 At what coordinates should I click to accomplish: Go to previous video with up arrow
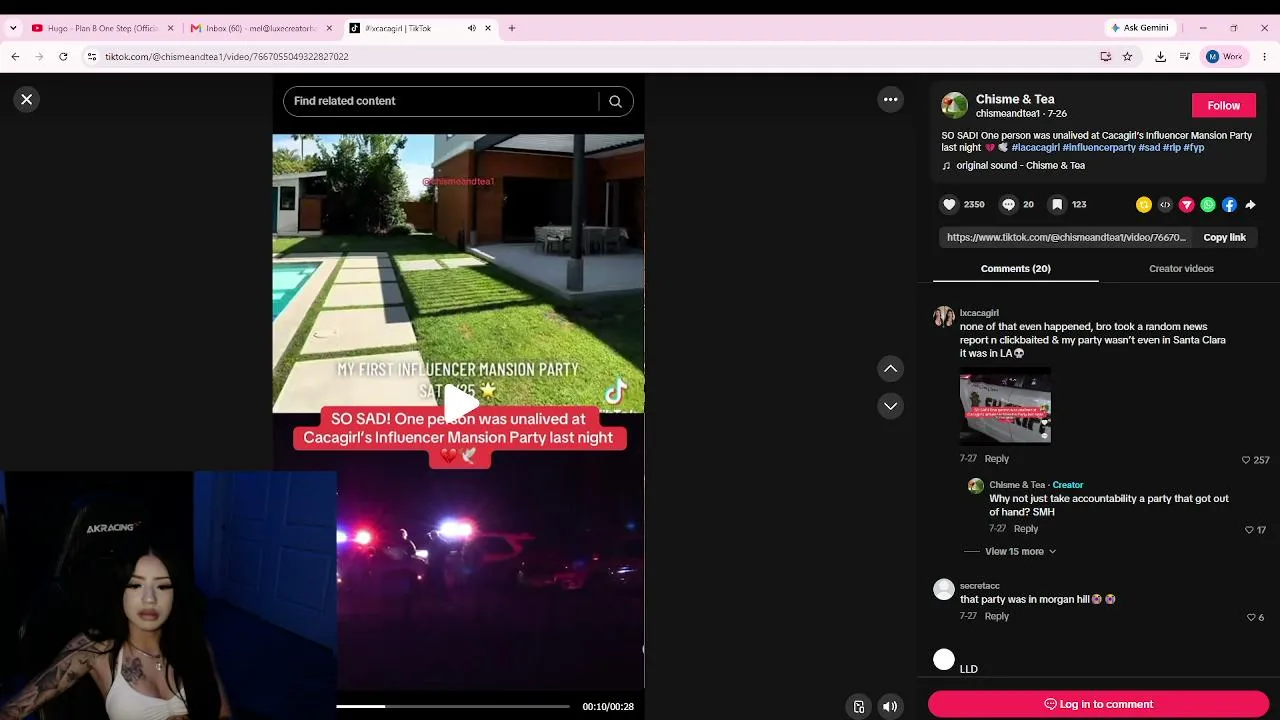[x=890, y=369]
